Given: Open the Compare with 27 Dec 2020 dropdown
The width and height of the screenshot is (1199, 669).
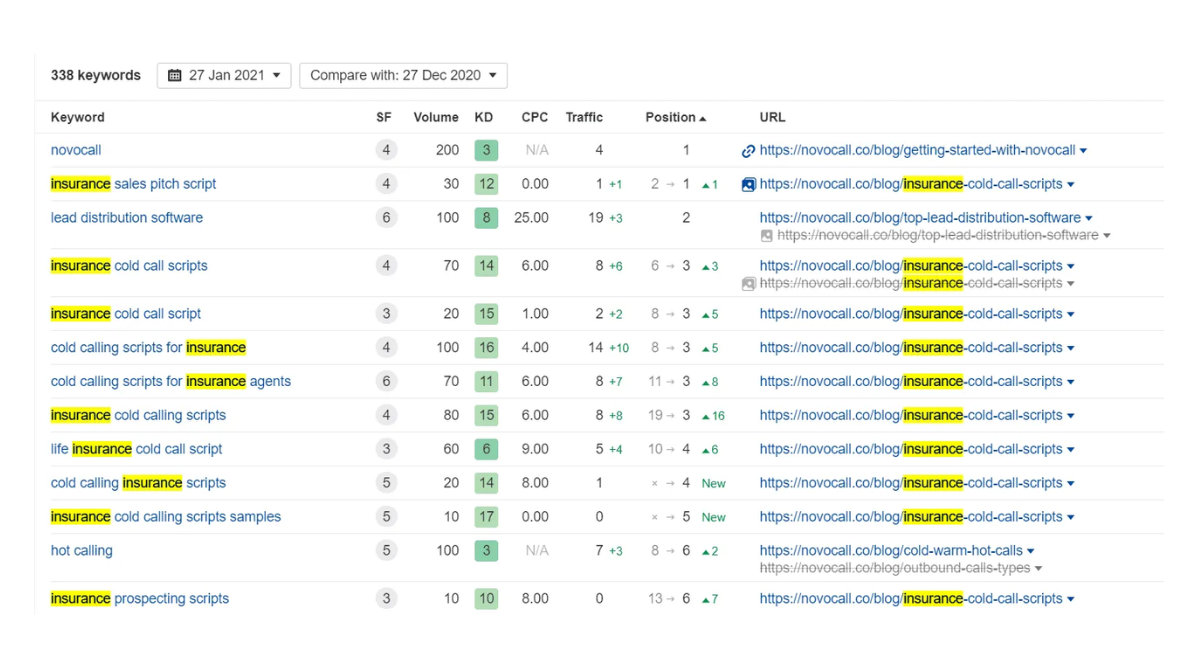Looking at the screenshot, I should 403,75.
